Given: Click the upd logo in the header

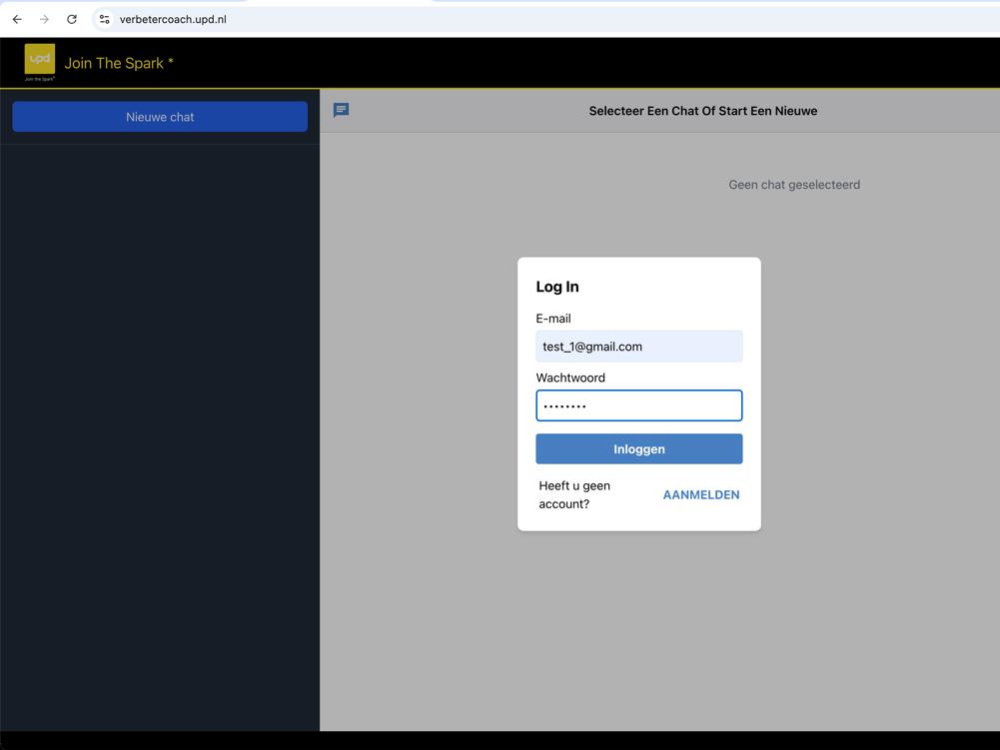Looking at the screenshot, I should tap(40, 62).
